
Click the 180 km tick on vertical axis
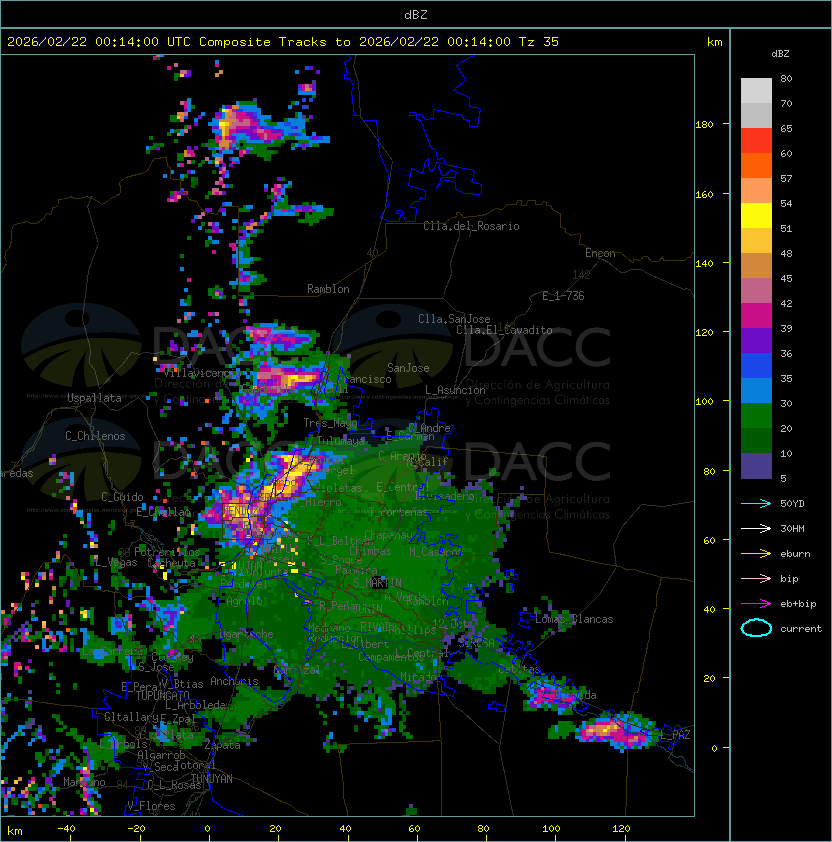click(x=704, y=125)
